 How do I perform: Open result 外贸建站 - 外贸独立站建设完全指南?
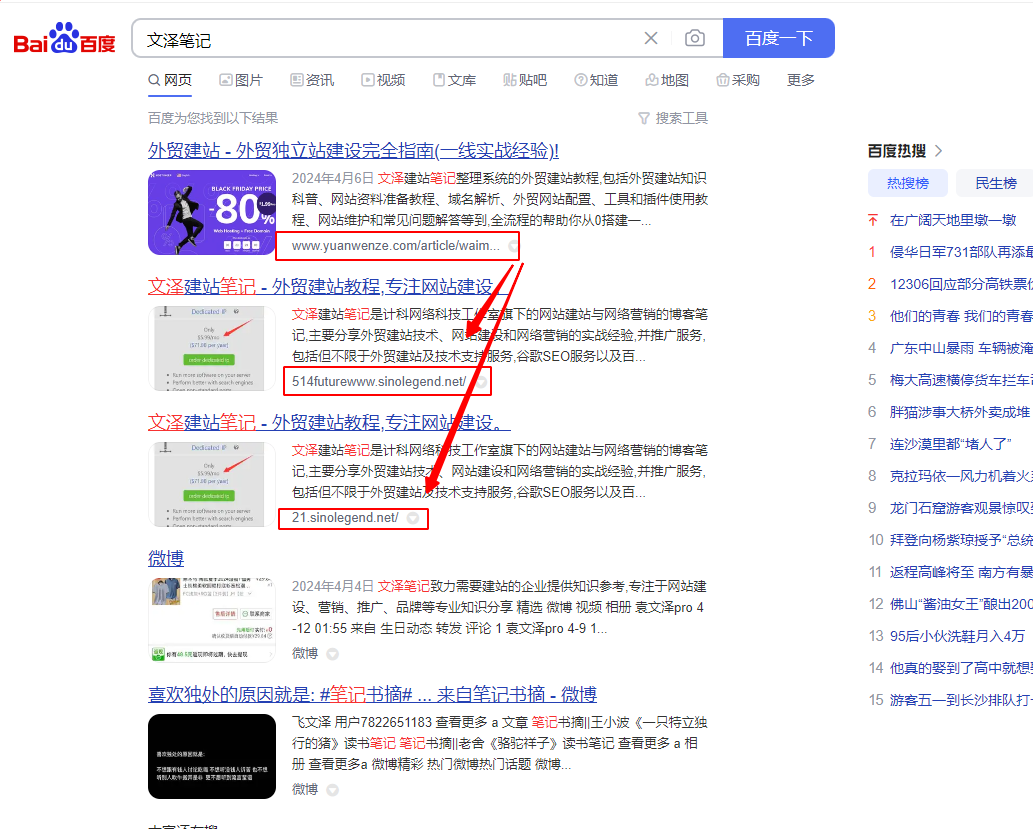(x=353, y=150)
